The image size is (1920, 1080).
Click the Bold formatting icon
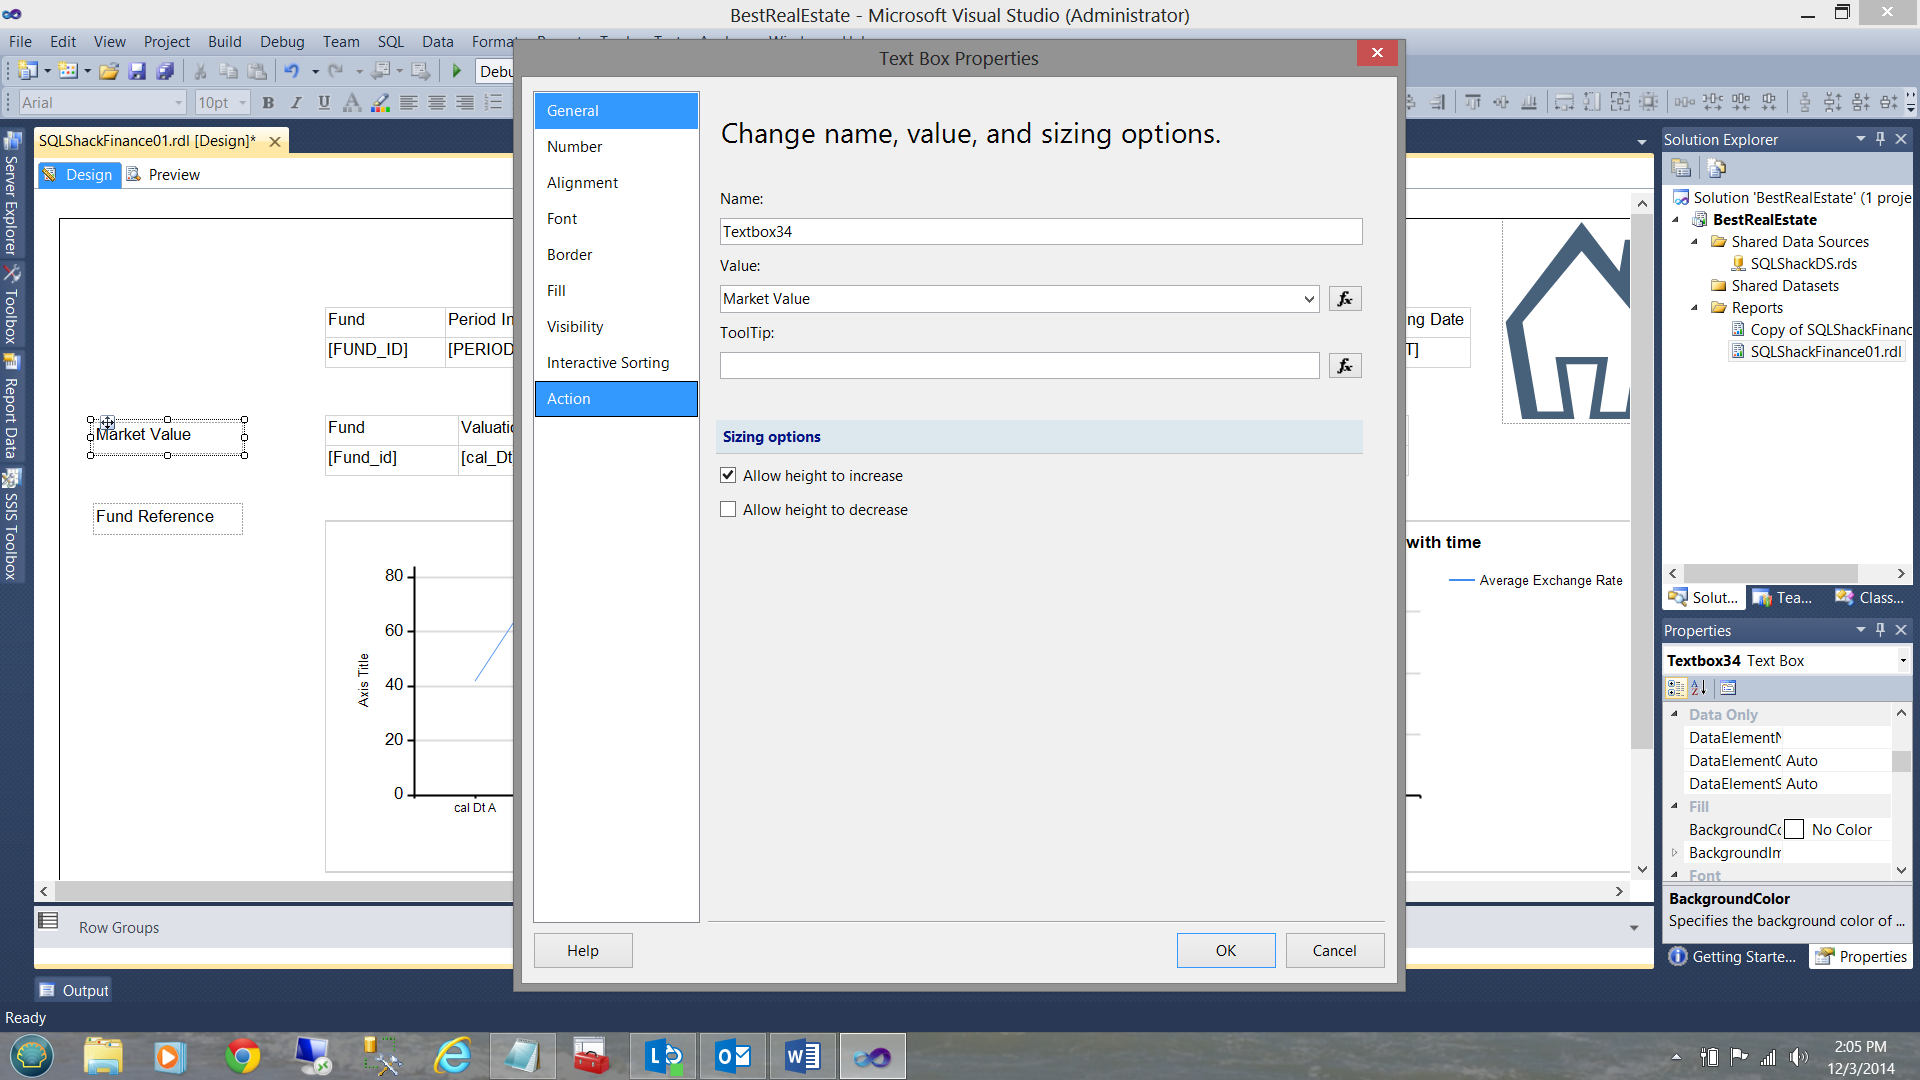pyautogui.click(x=268, y=102)
